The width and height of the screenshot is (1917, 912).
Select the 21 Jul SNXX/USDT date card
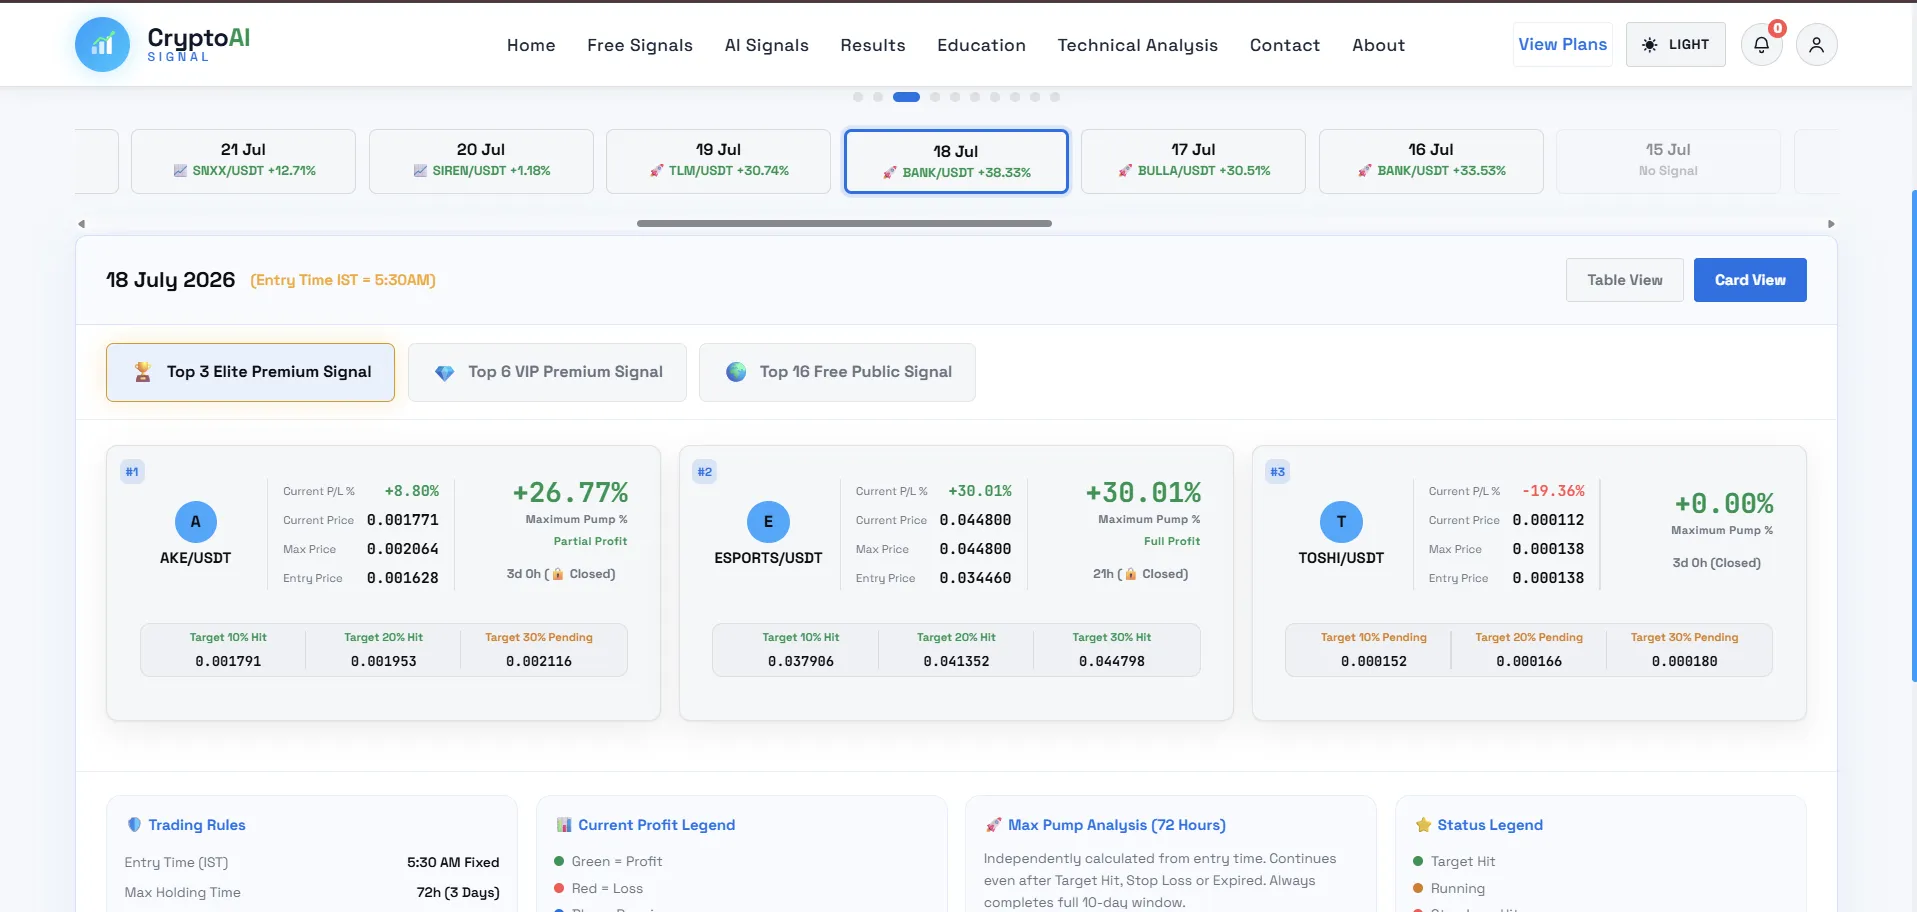(243, 161)
